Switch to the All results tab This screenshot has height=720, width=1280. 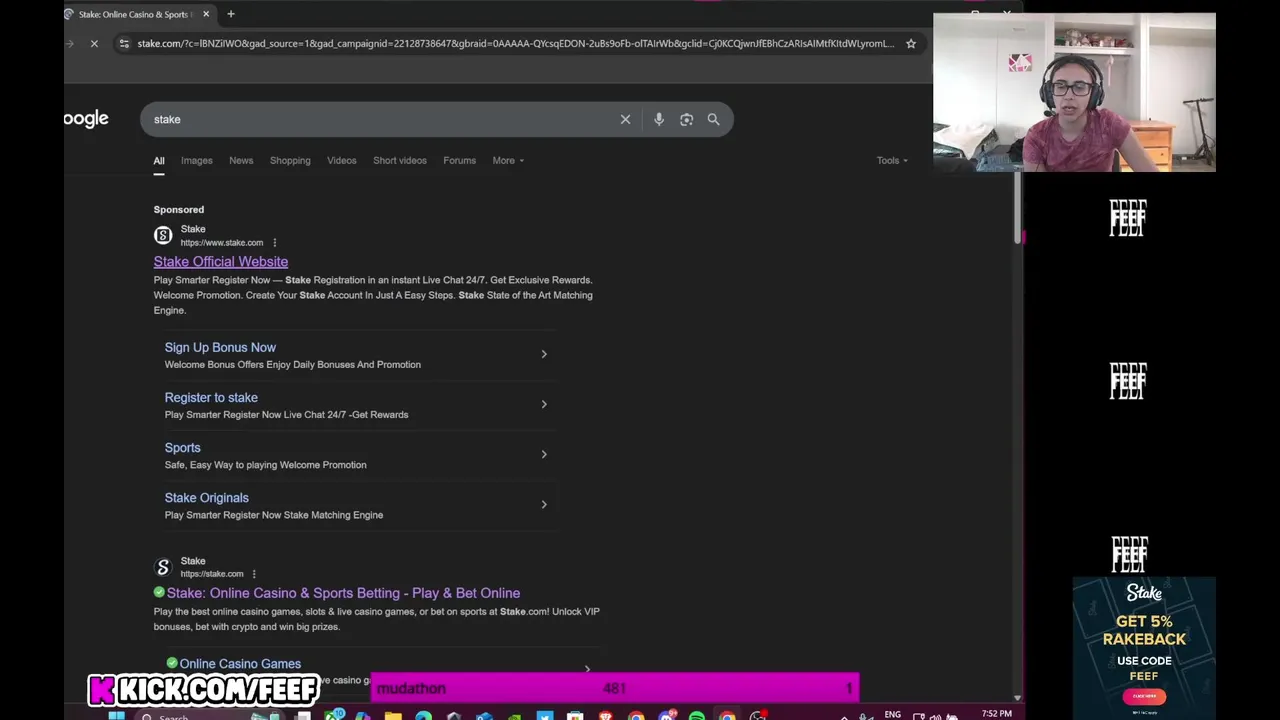coord(159,160)
